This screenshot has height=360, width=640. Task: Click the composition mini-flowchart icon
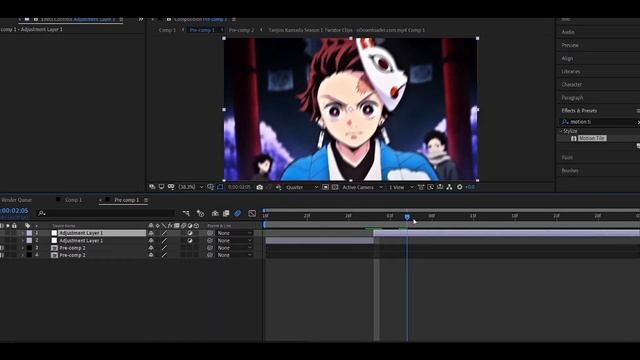click(x=186, y=213)
